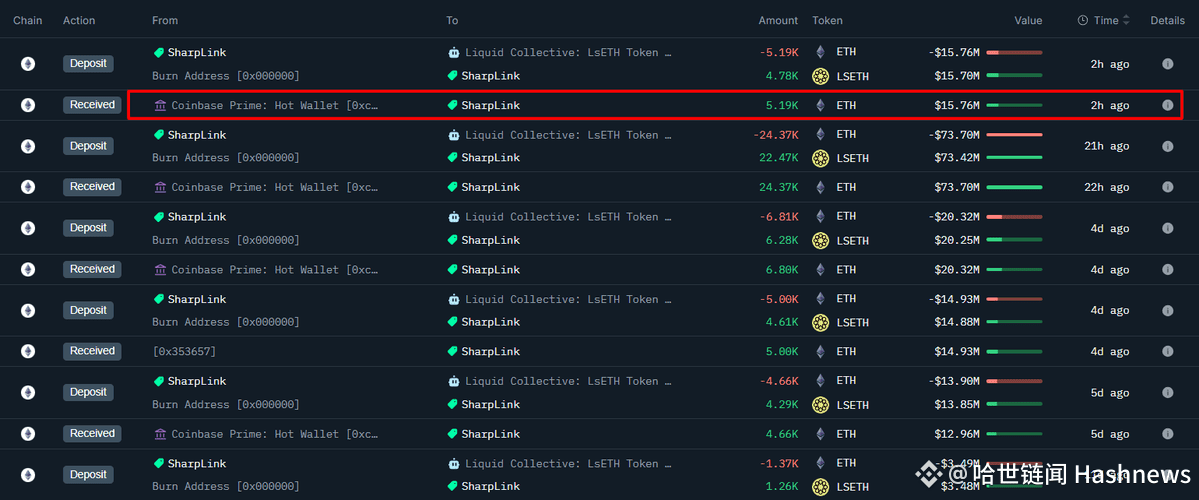Toggle Time column sort arrows
This screenshot has width=1199, height=500.
coord(1126,21)
